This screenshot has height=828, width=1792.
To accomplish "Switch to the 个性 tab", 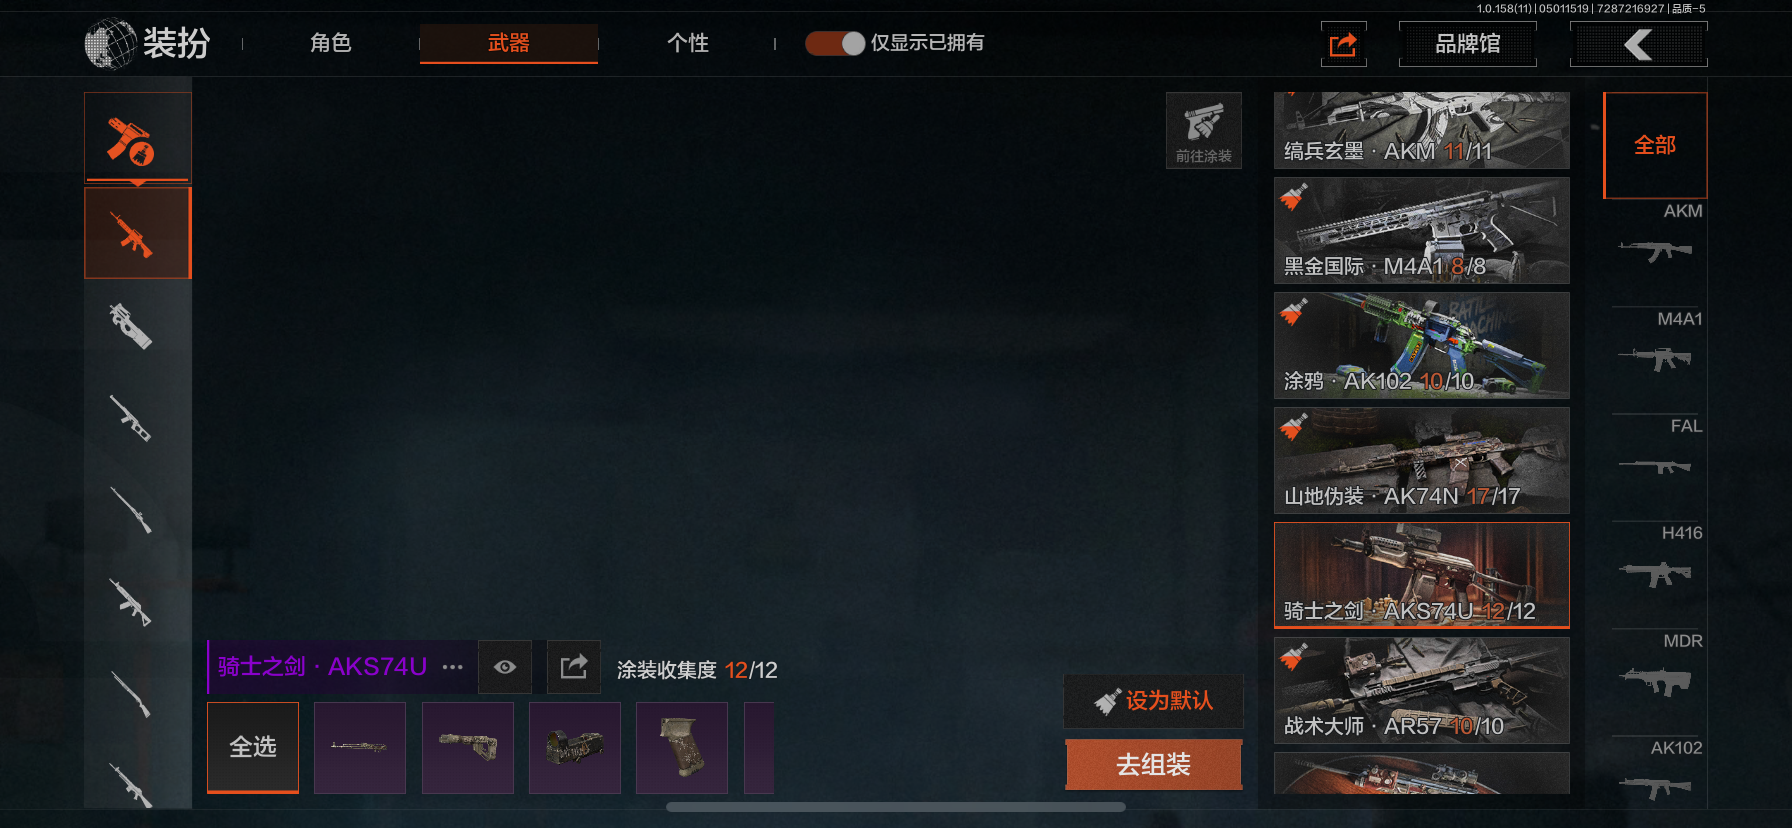I will click(x=688, y=43).
